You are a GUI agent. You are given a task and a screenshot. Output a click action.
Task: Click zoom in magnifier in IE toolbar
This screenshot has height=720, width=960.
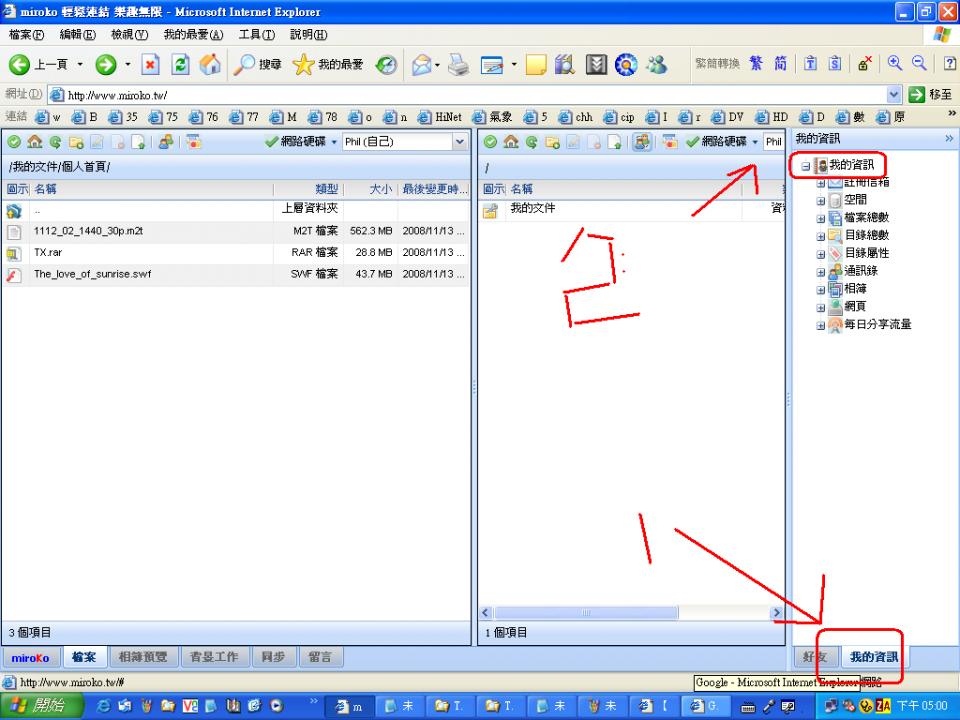[x=895, y=63]
